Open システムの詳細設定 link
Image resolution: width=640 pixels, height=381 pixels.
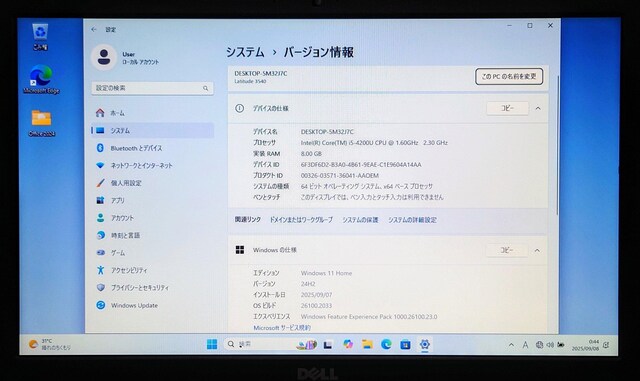412,220
